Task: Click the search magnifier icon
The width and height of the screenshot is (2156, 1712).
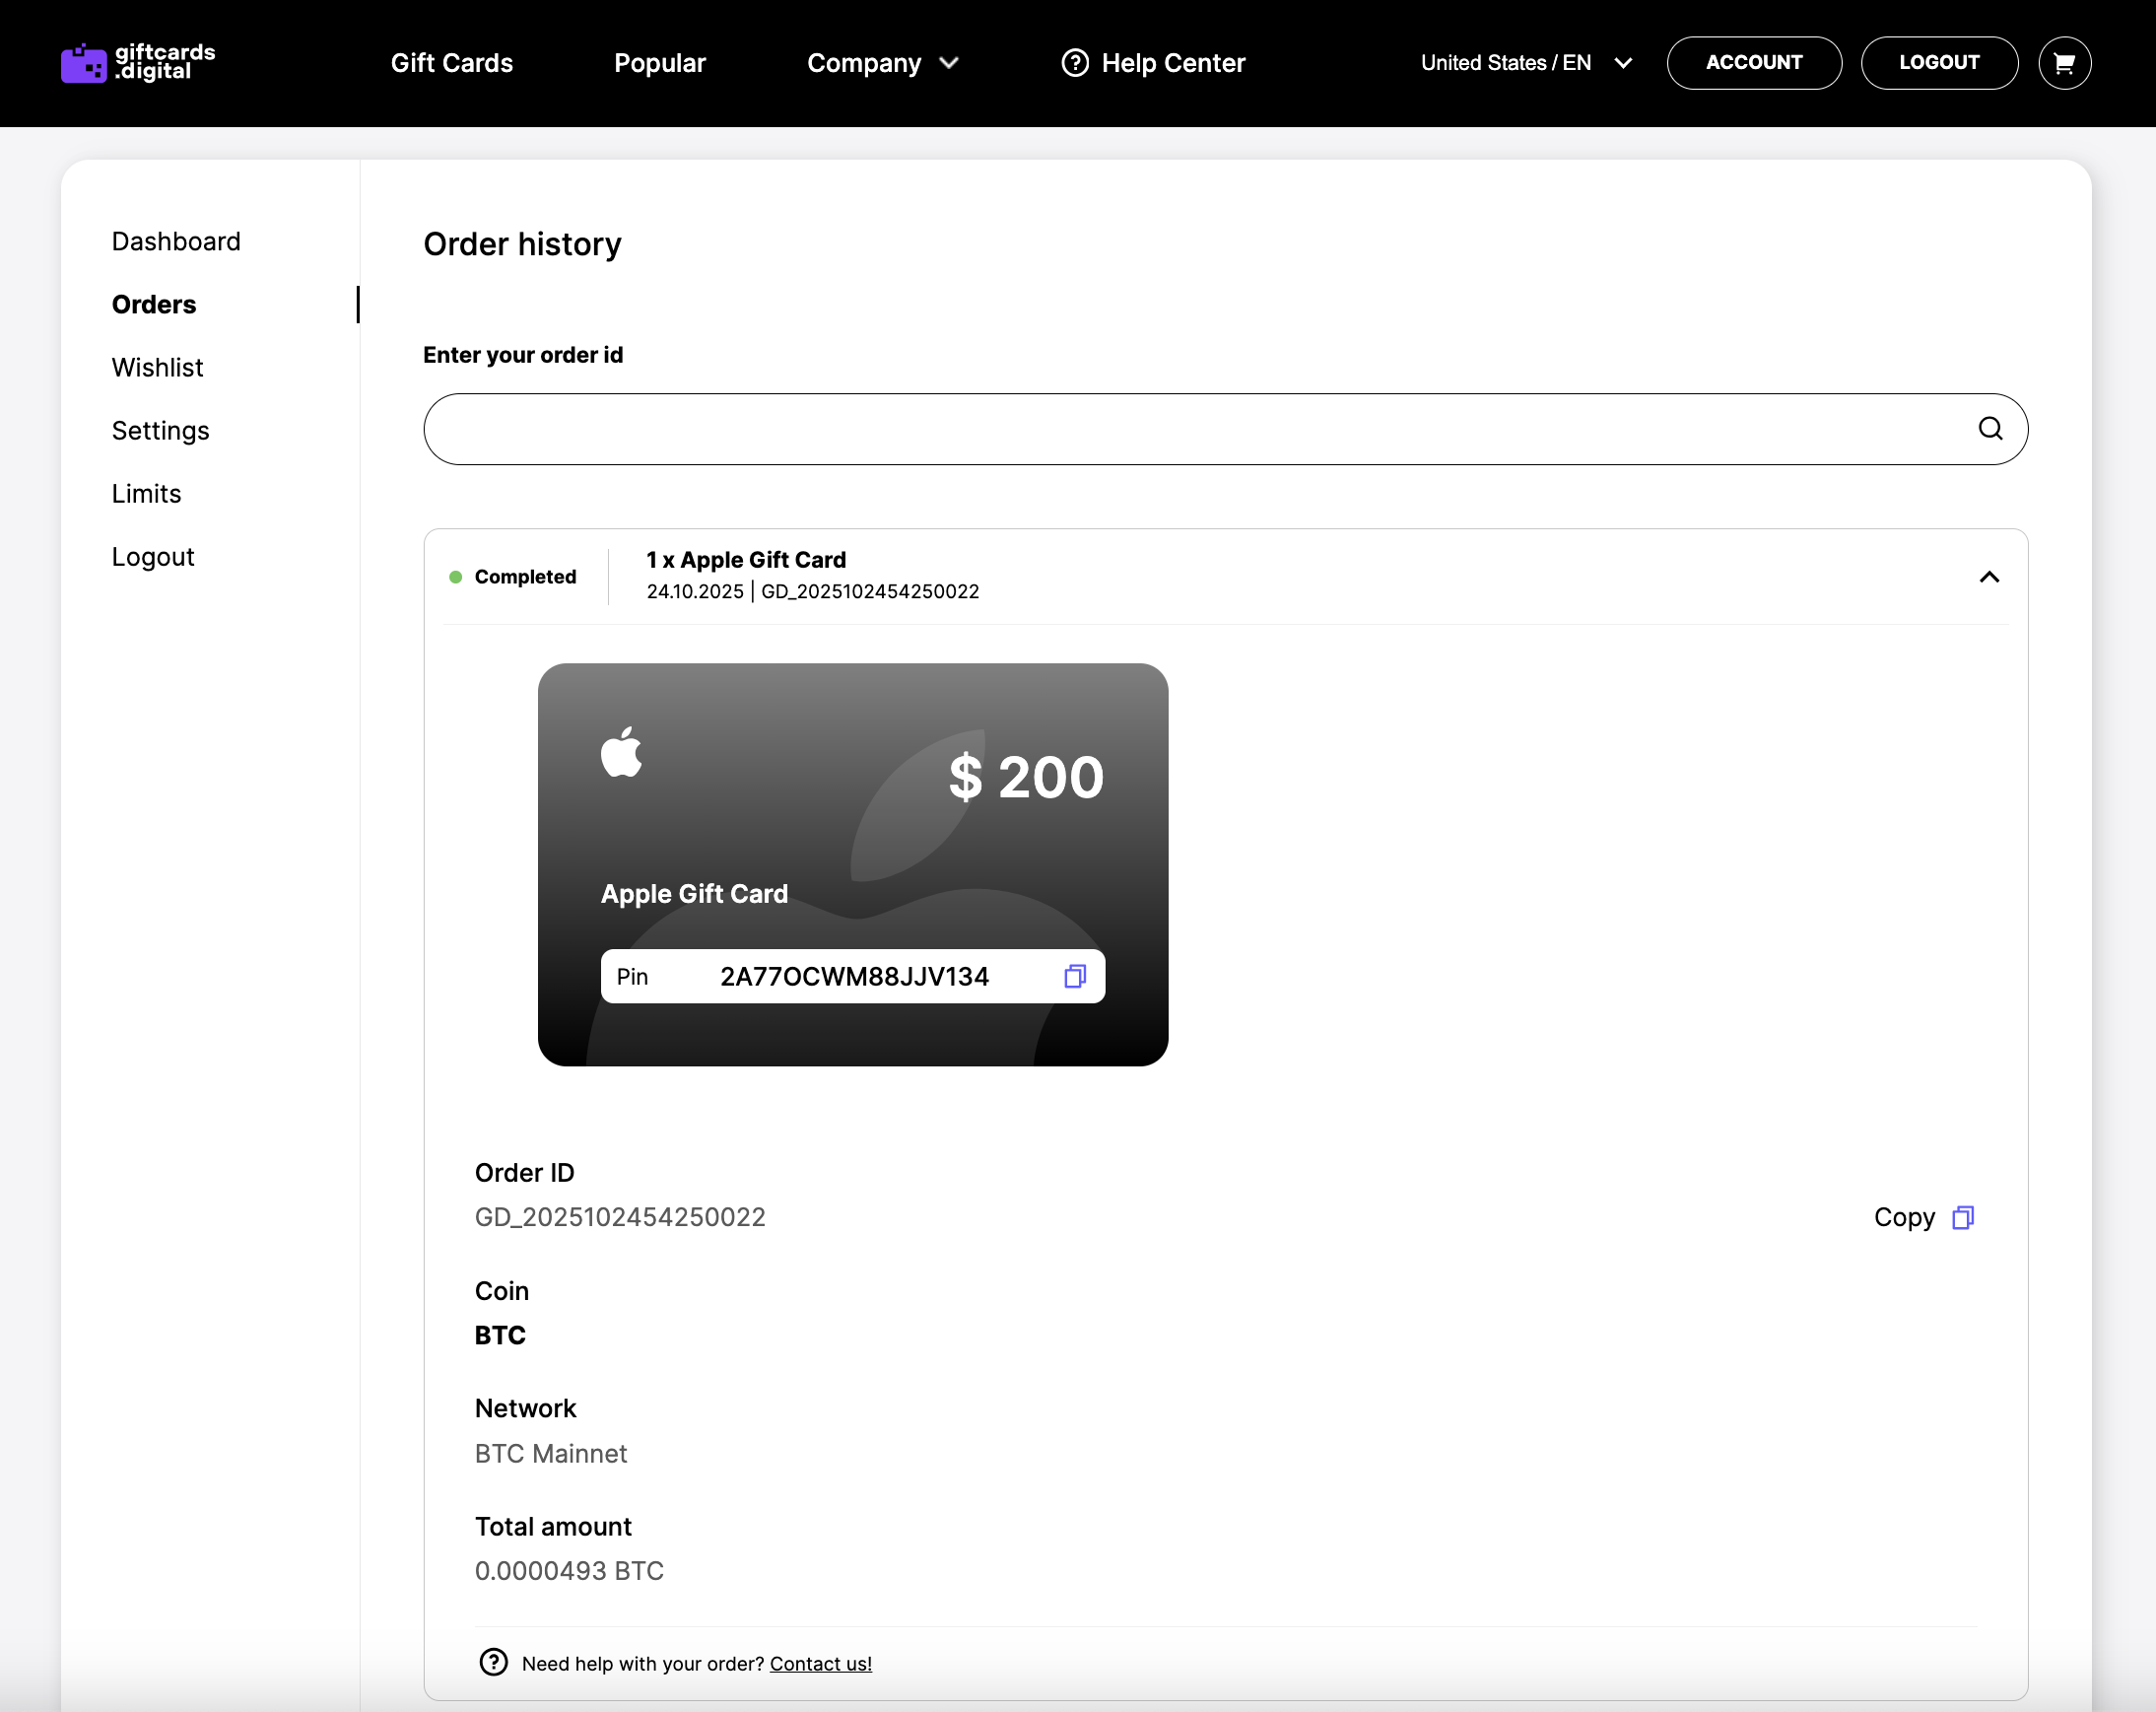Action: [x=1990, y=429]
